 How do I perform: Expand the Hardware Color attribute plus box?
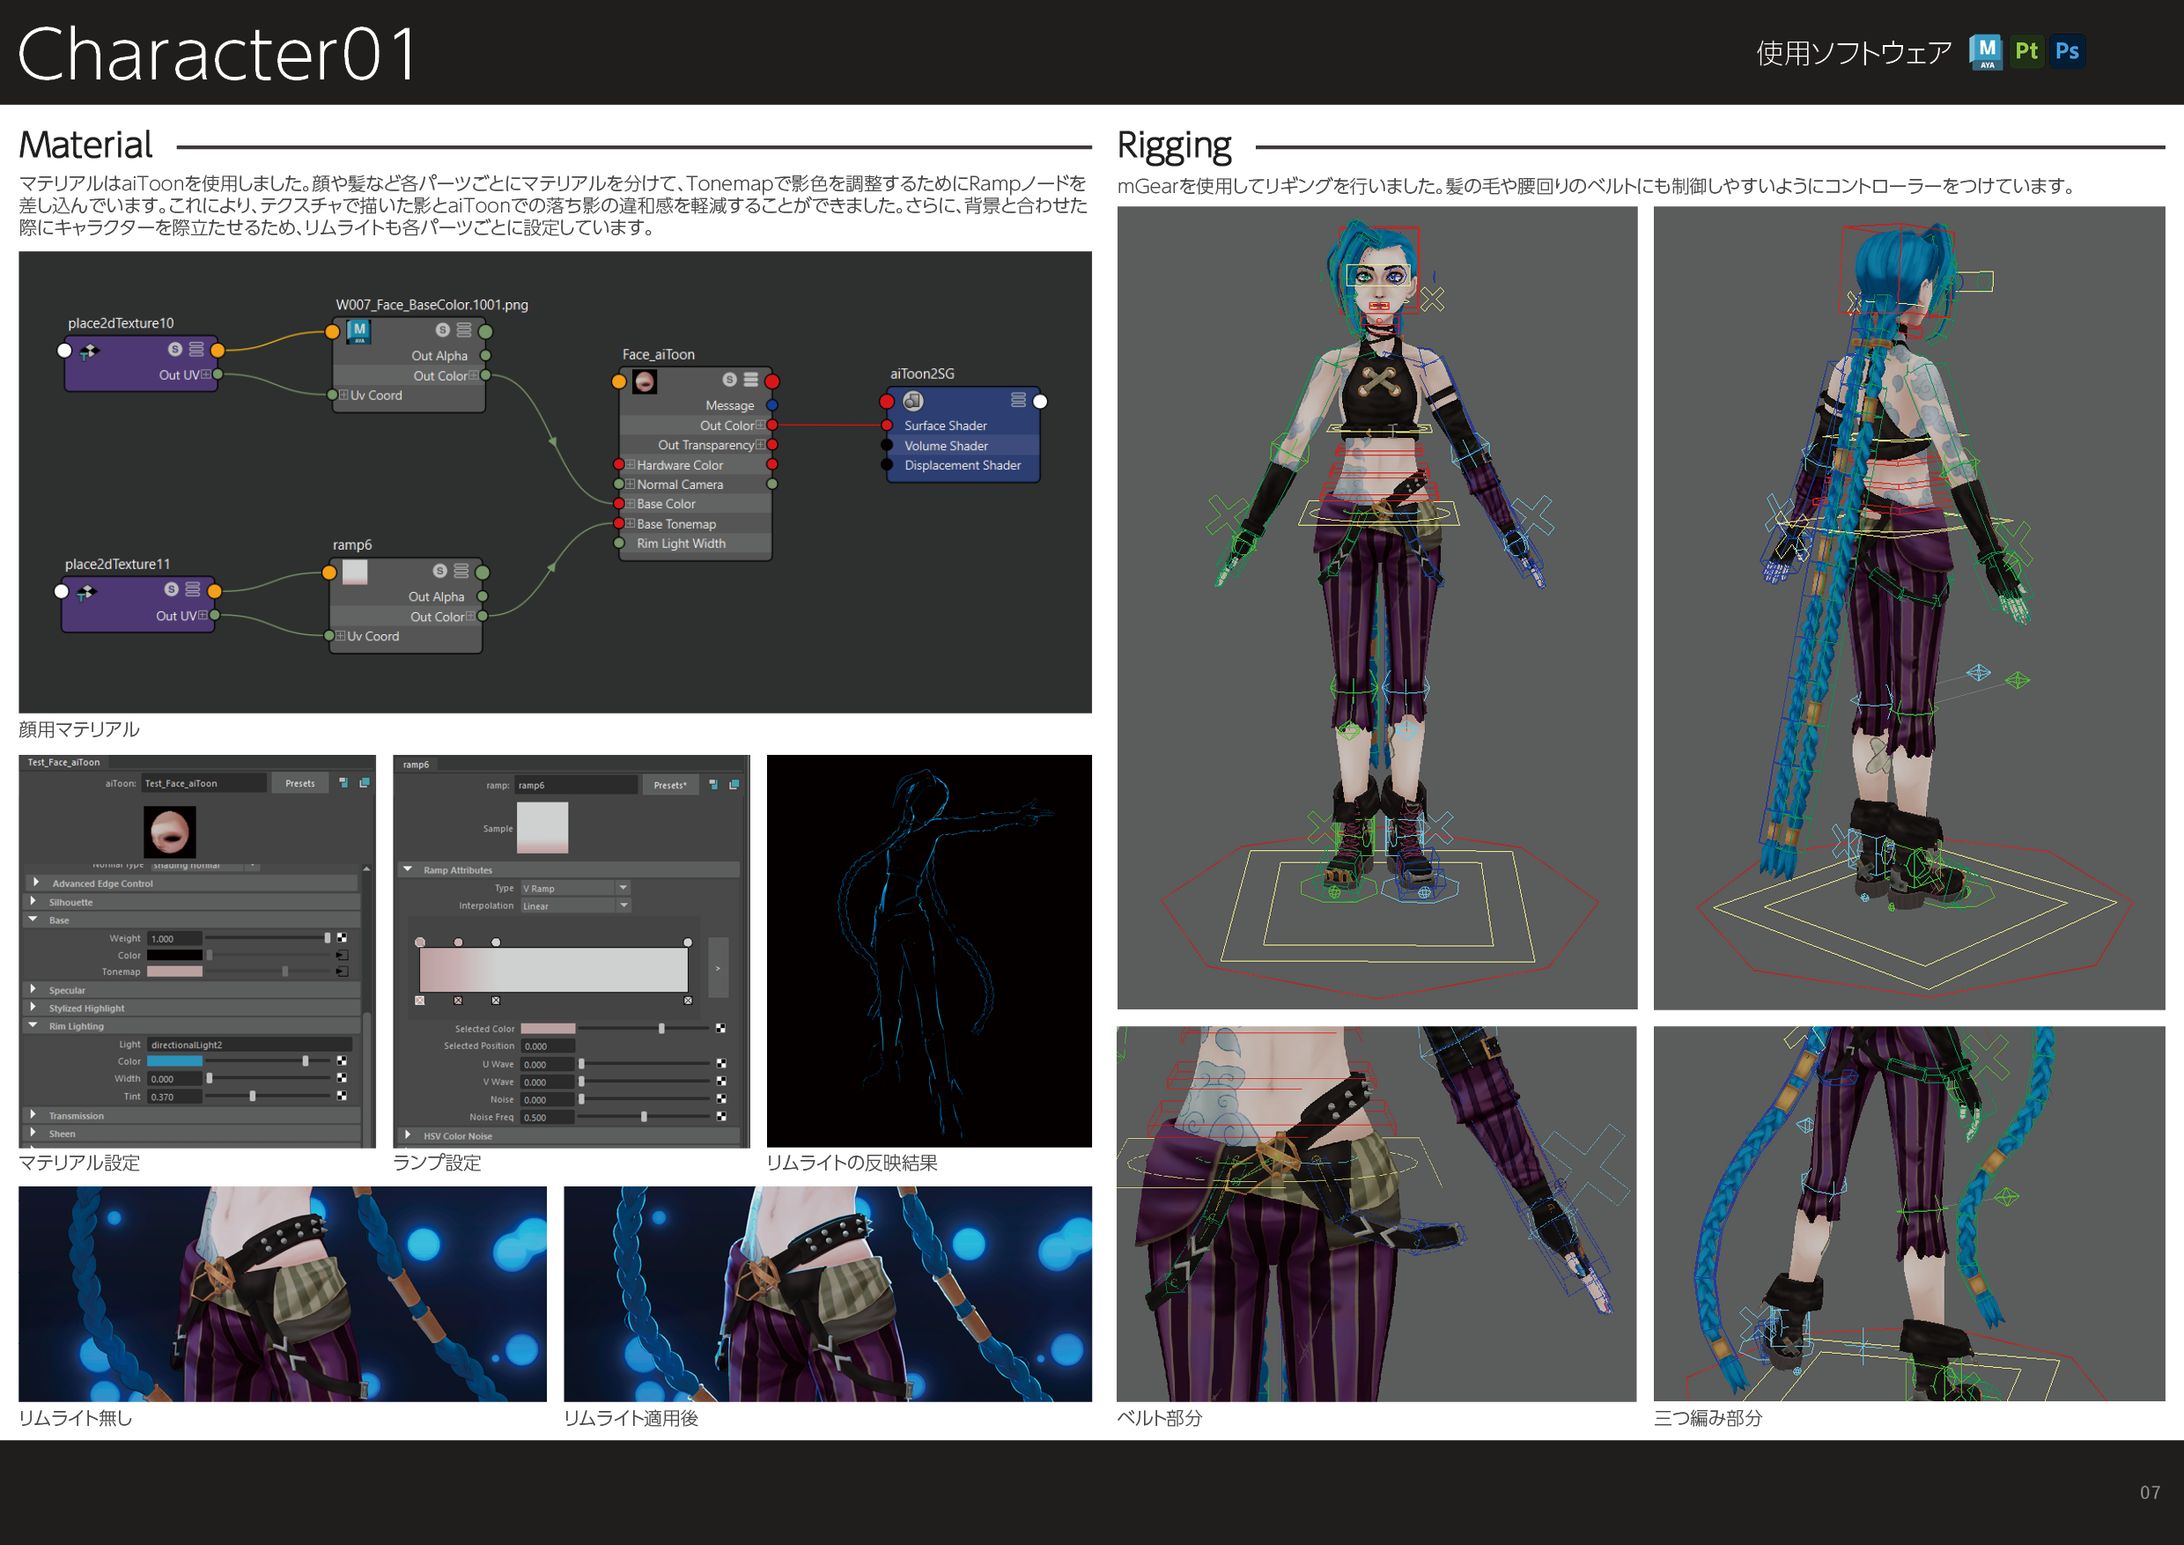630,465
